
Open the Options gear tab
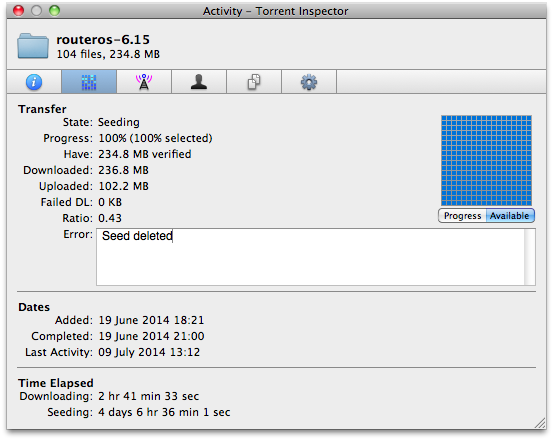coord(309,82)
